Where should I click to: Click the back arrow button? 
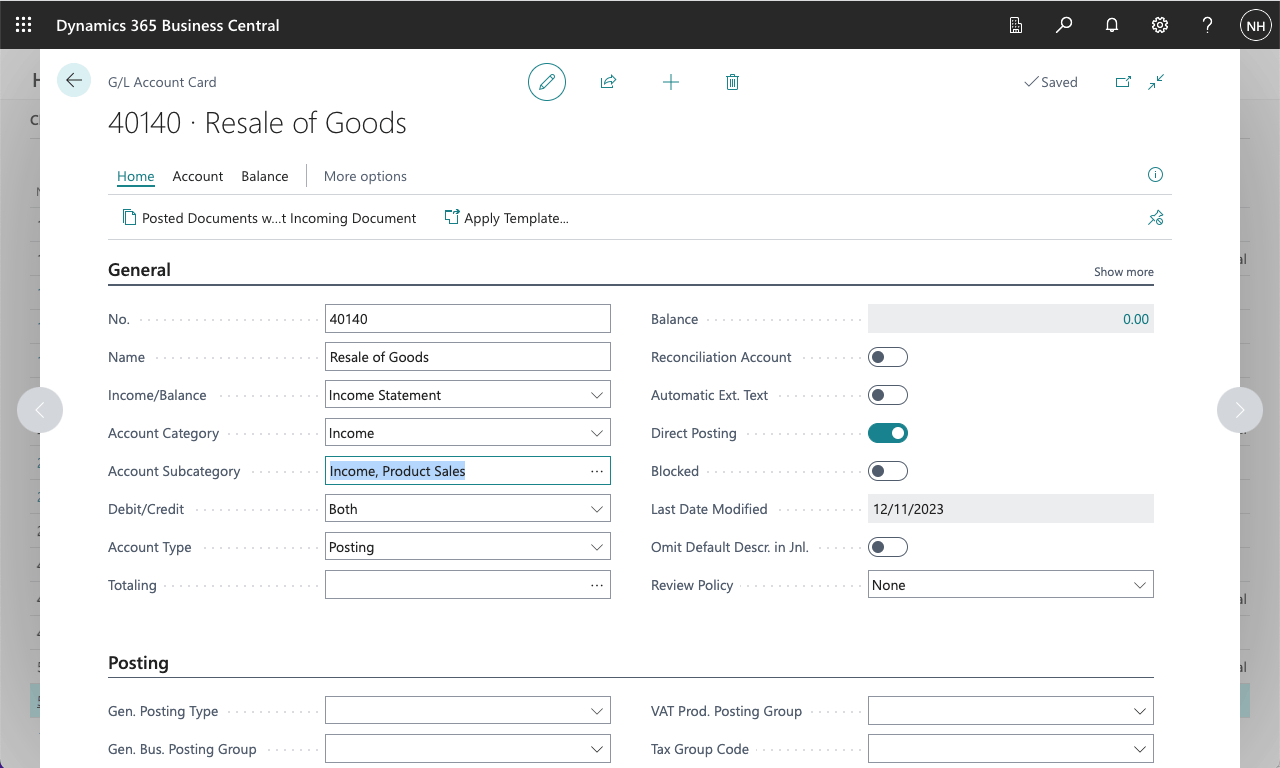[x=74, y=80]
